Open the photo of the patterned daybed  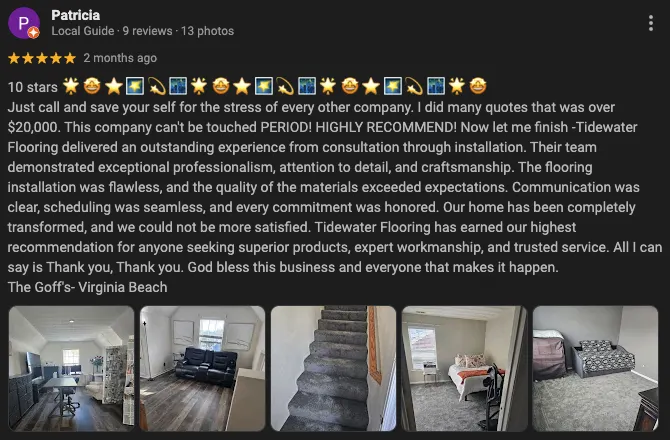tap(595, 368)
